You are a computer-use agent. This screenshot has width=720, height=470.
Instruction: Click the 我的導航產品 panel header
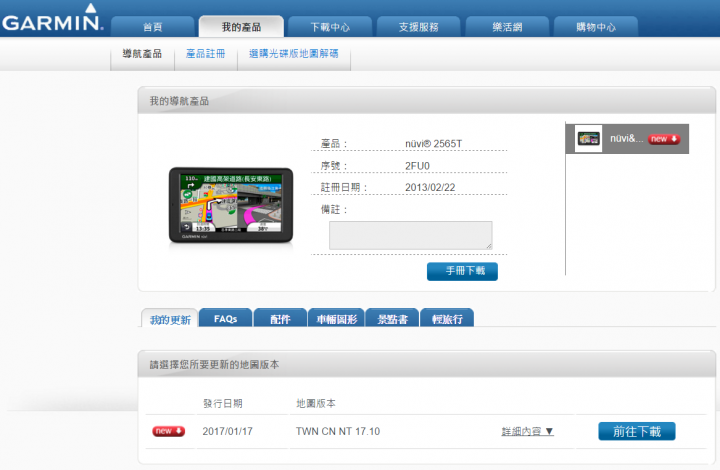[x=427, y=101]
